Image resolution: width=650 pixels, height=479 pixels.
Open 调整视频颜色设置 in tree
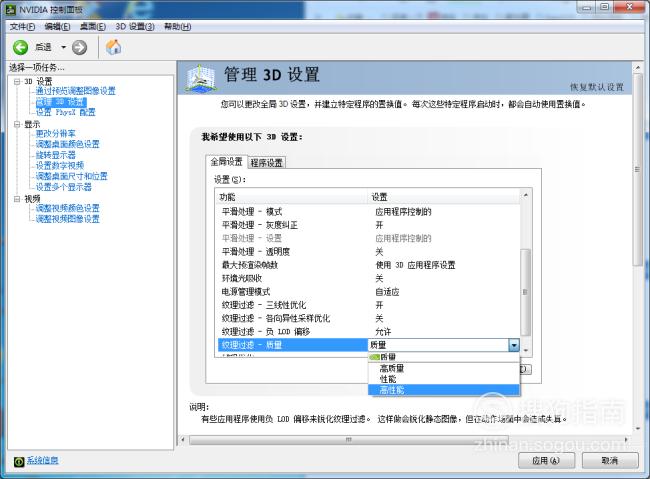pyautogui.click(x=68, y=208)
